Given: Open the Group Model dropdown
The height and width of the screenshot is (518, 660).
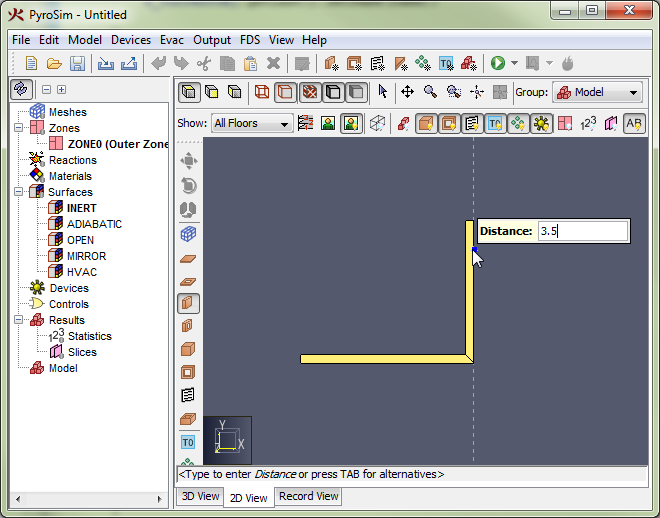Looking at the screenshot, I should click(x=597, y=92).
